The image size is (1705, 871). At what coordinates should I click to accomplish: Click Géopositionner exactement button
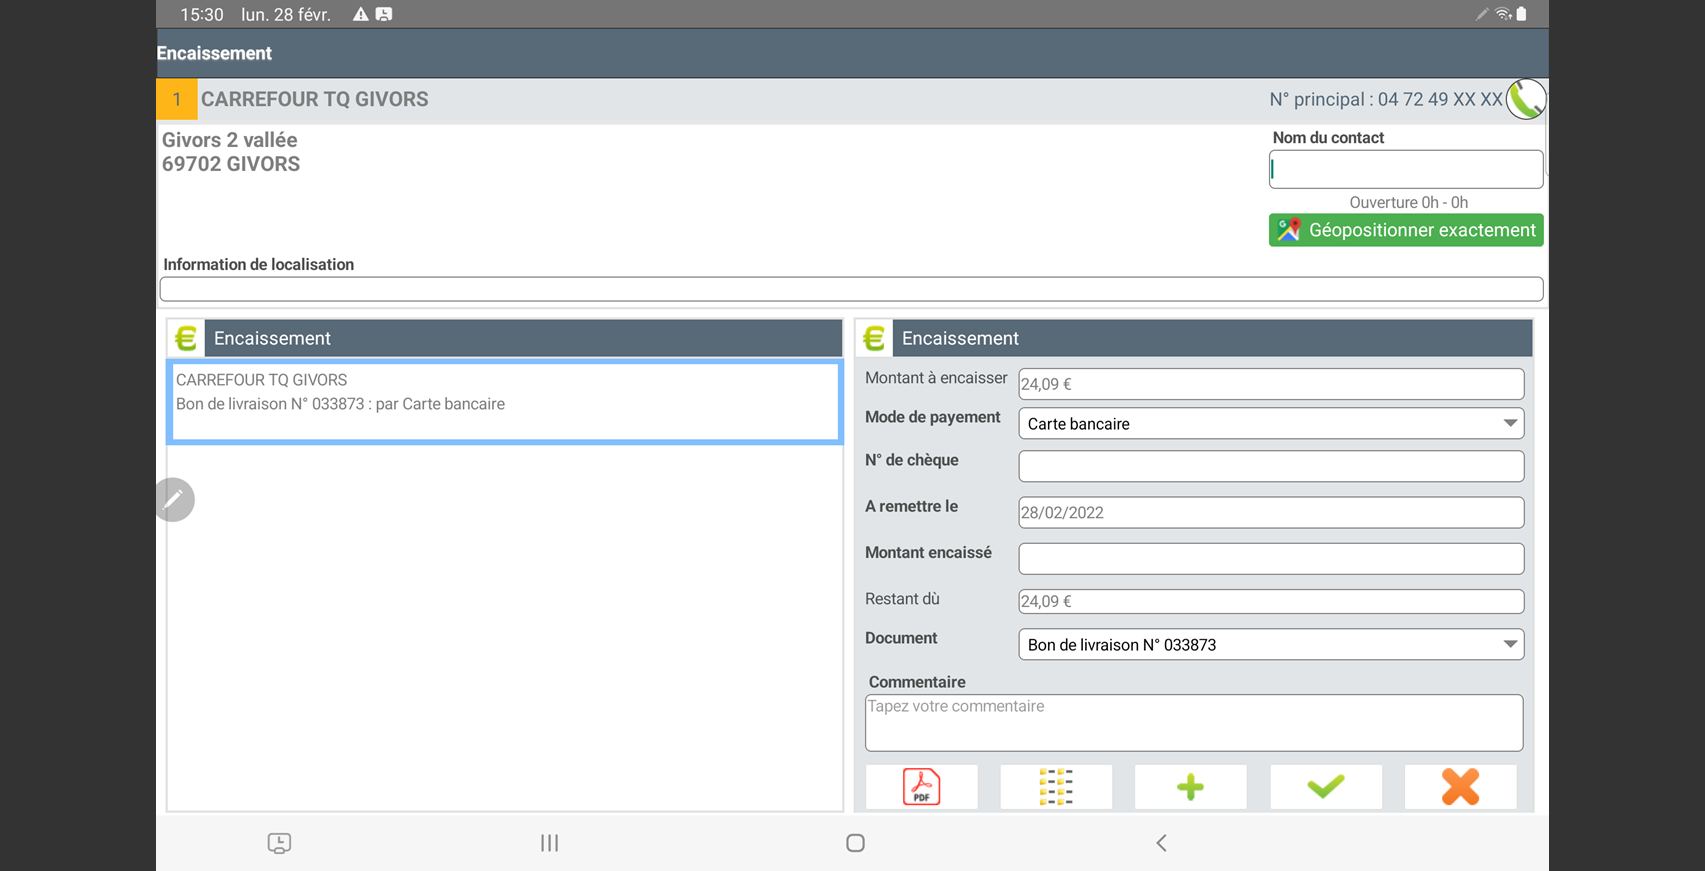click(x=1406, y=230)
